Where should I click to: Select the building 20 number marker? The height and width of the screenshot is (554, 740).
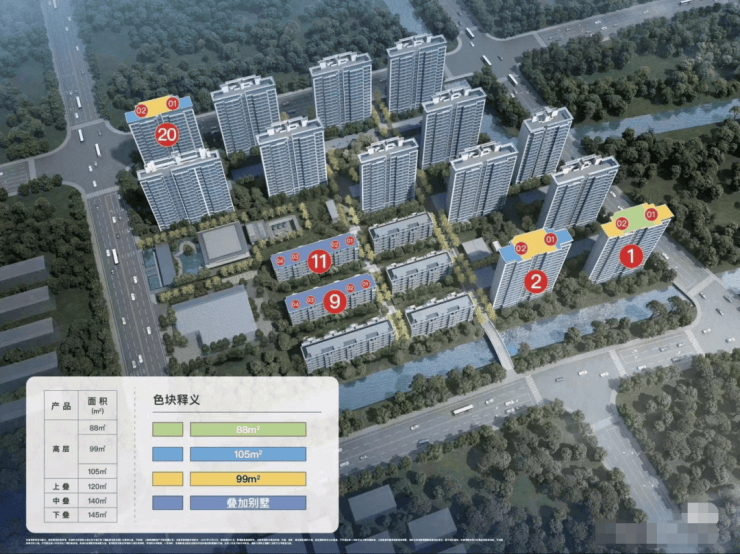point(167,135)
